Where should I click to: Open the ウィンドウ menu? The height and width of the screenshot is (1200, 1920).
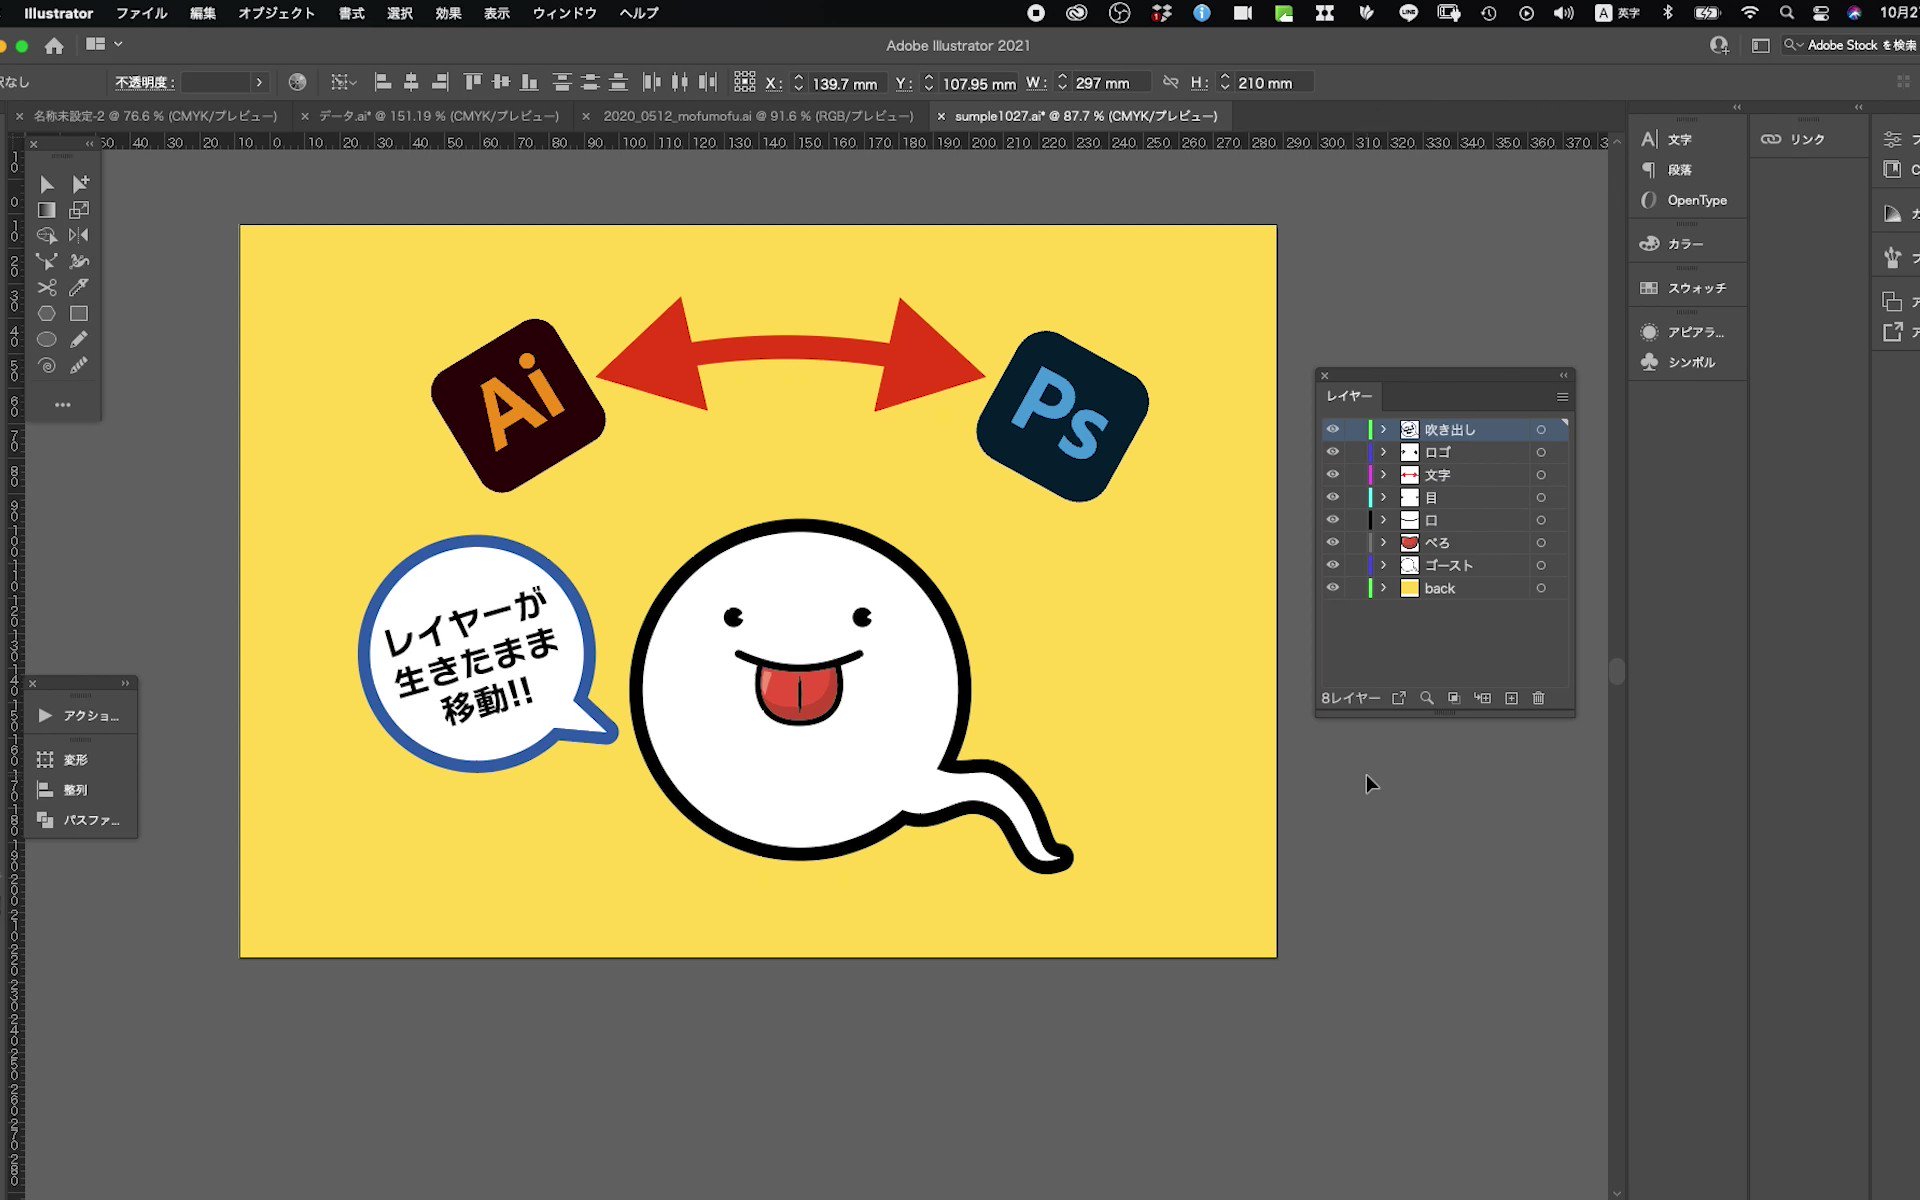pos(564,13)
